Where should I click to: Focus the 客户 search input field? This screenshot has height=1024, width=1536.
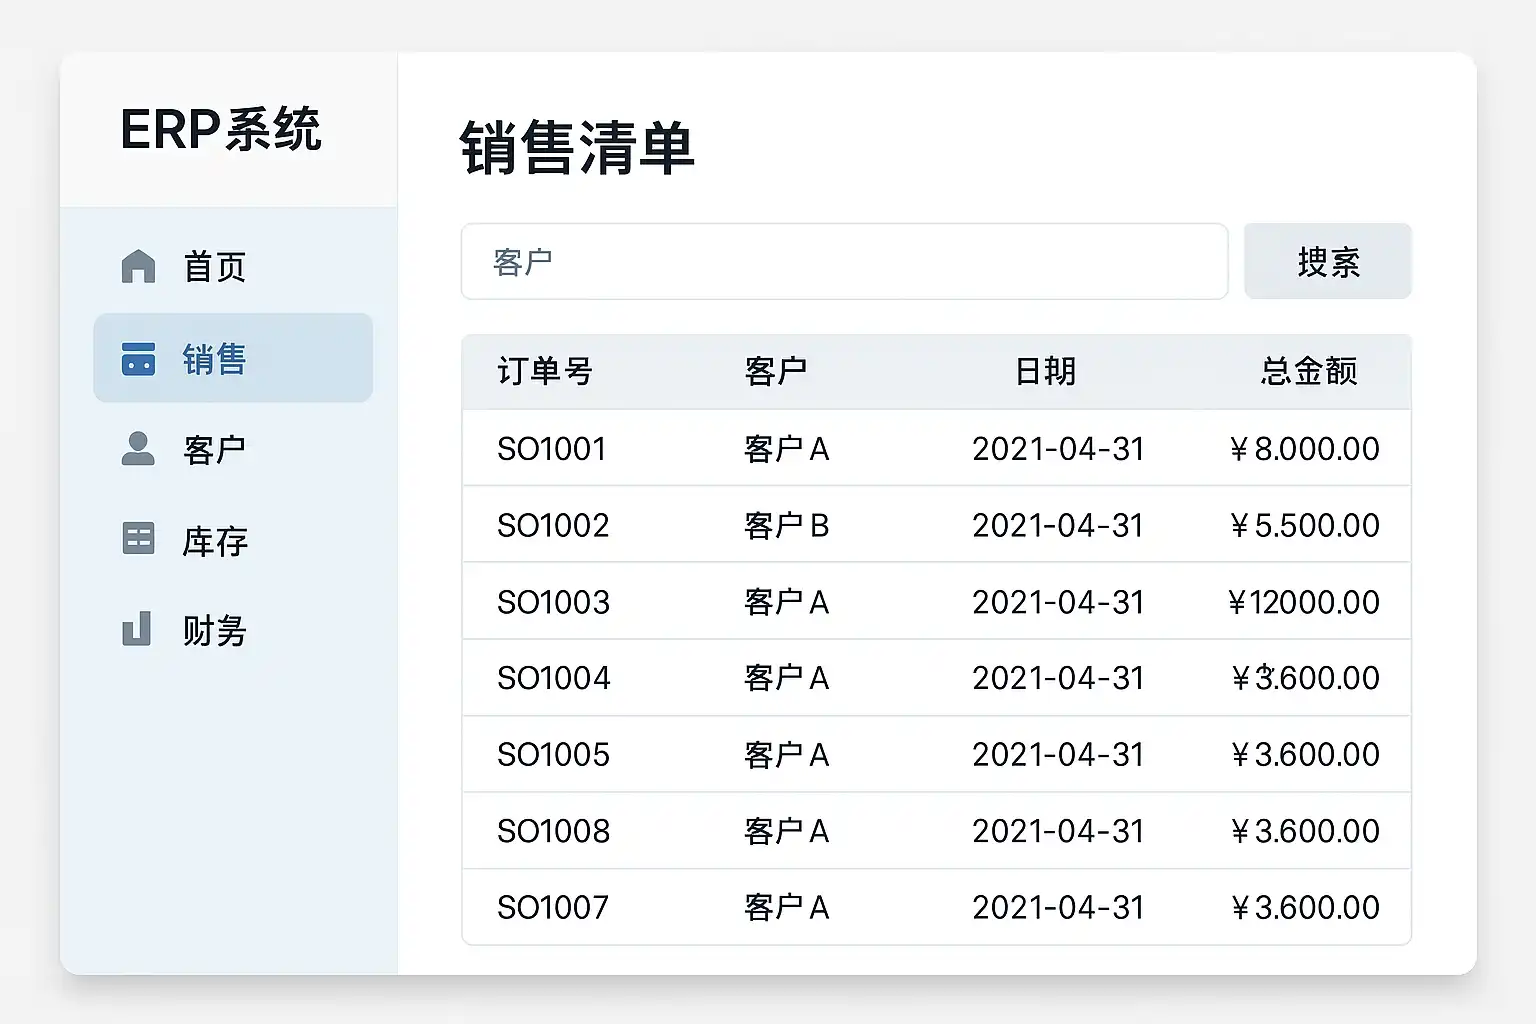843,262
